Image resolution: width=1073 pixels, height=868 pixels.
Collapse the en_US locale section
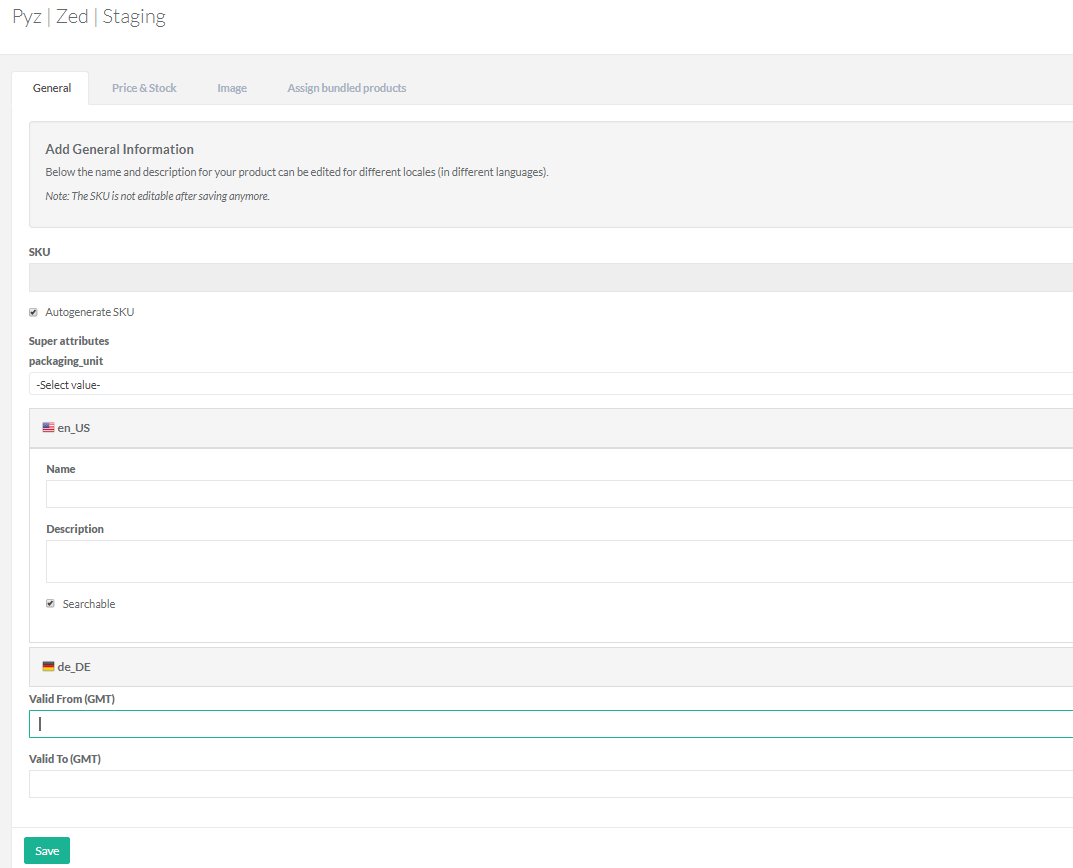(x=551, y=428)
